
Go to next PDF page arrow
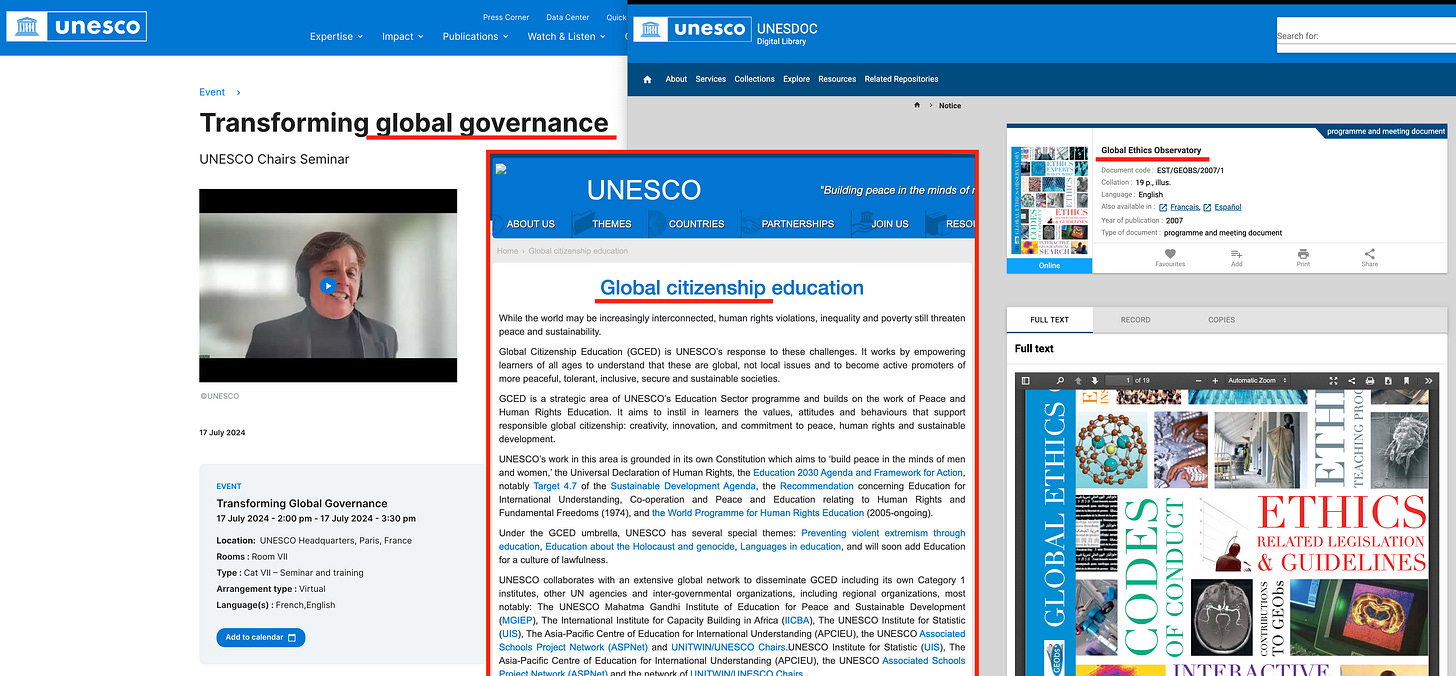[x=1095, y=381]
